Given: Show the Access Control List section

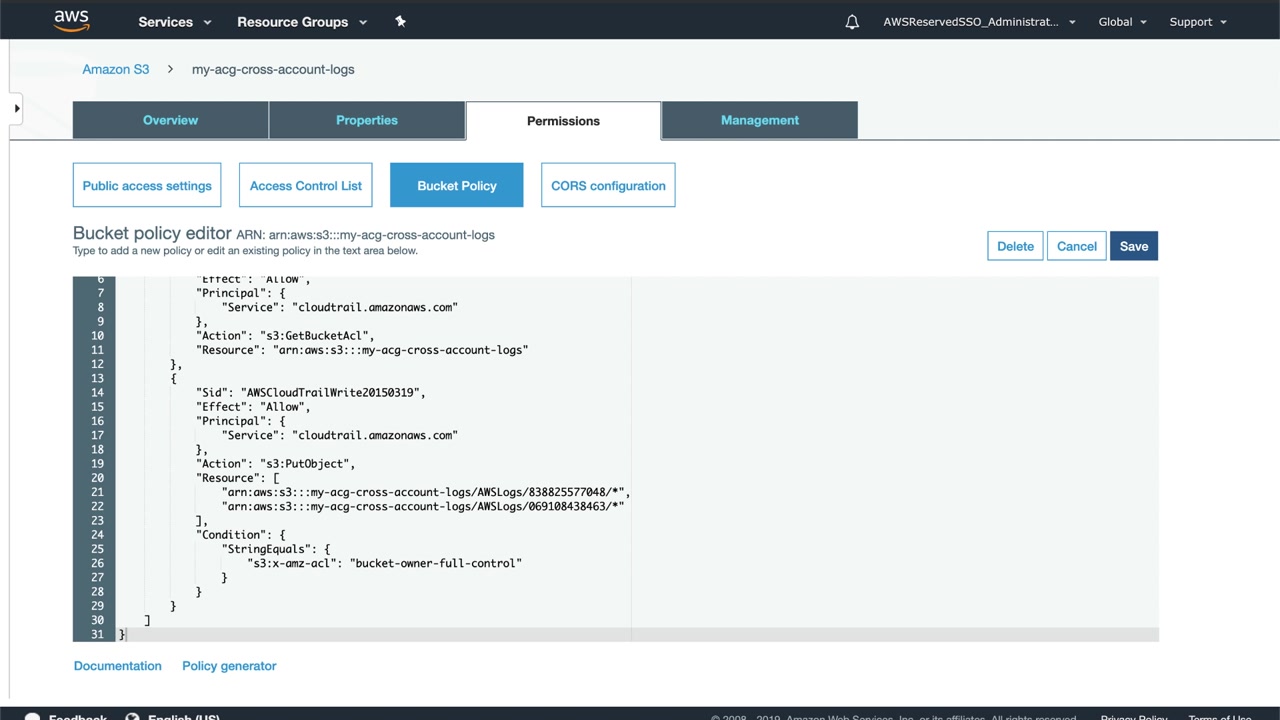Looking at the screenshot, I should (306, 185).
